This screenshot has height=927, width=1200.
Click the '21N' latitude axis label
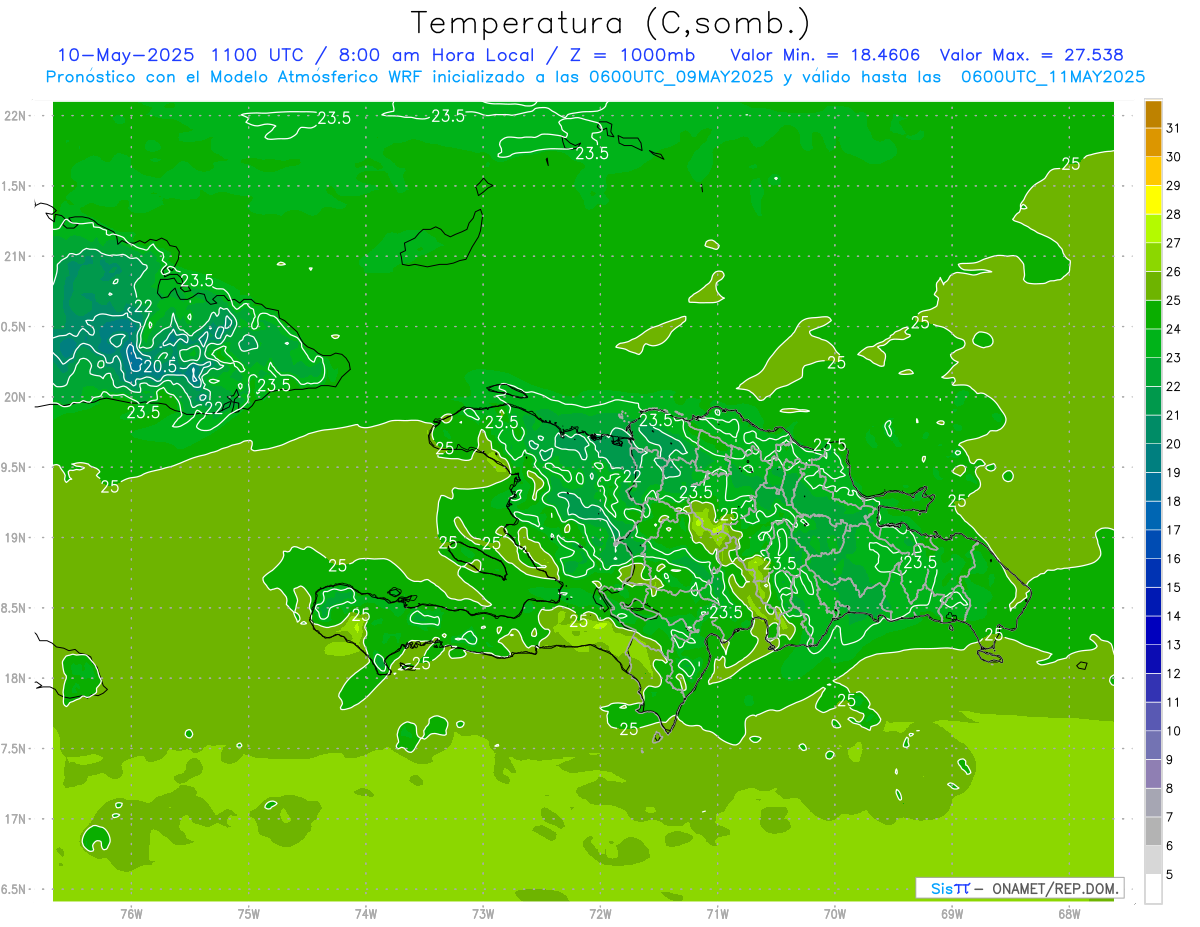point(16,256)
